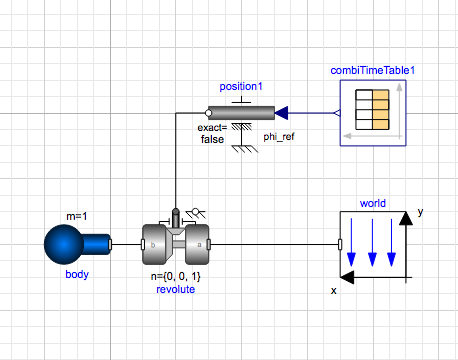458x360 pixels.
Task: Click the 'm=1' parameter text
Action: tap(77, 216)
